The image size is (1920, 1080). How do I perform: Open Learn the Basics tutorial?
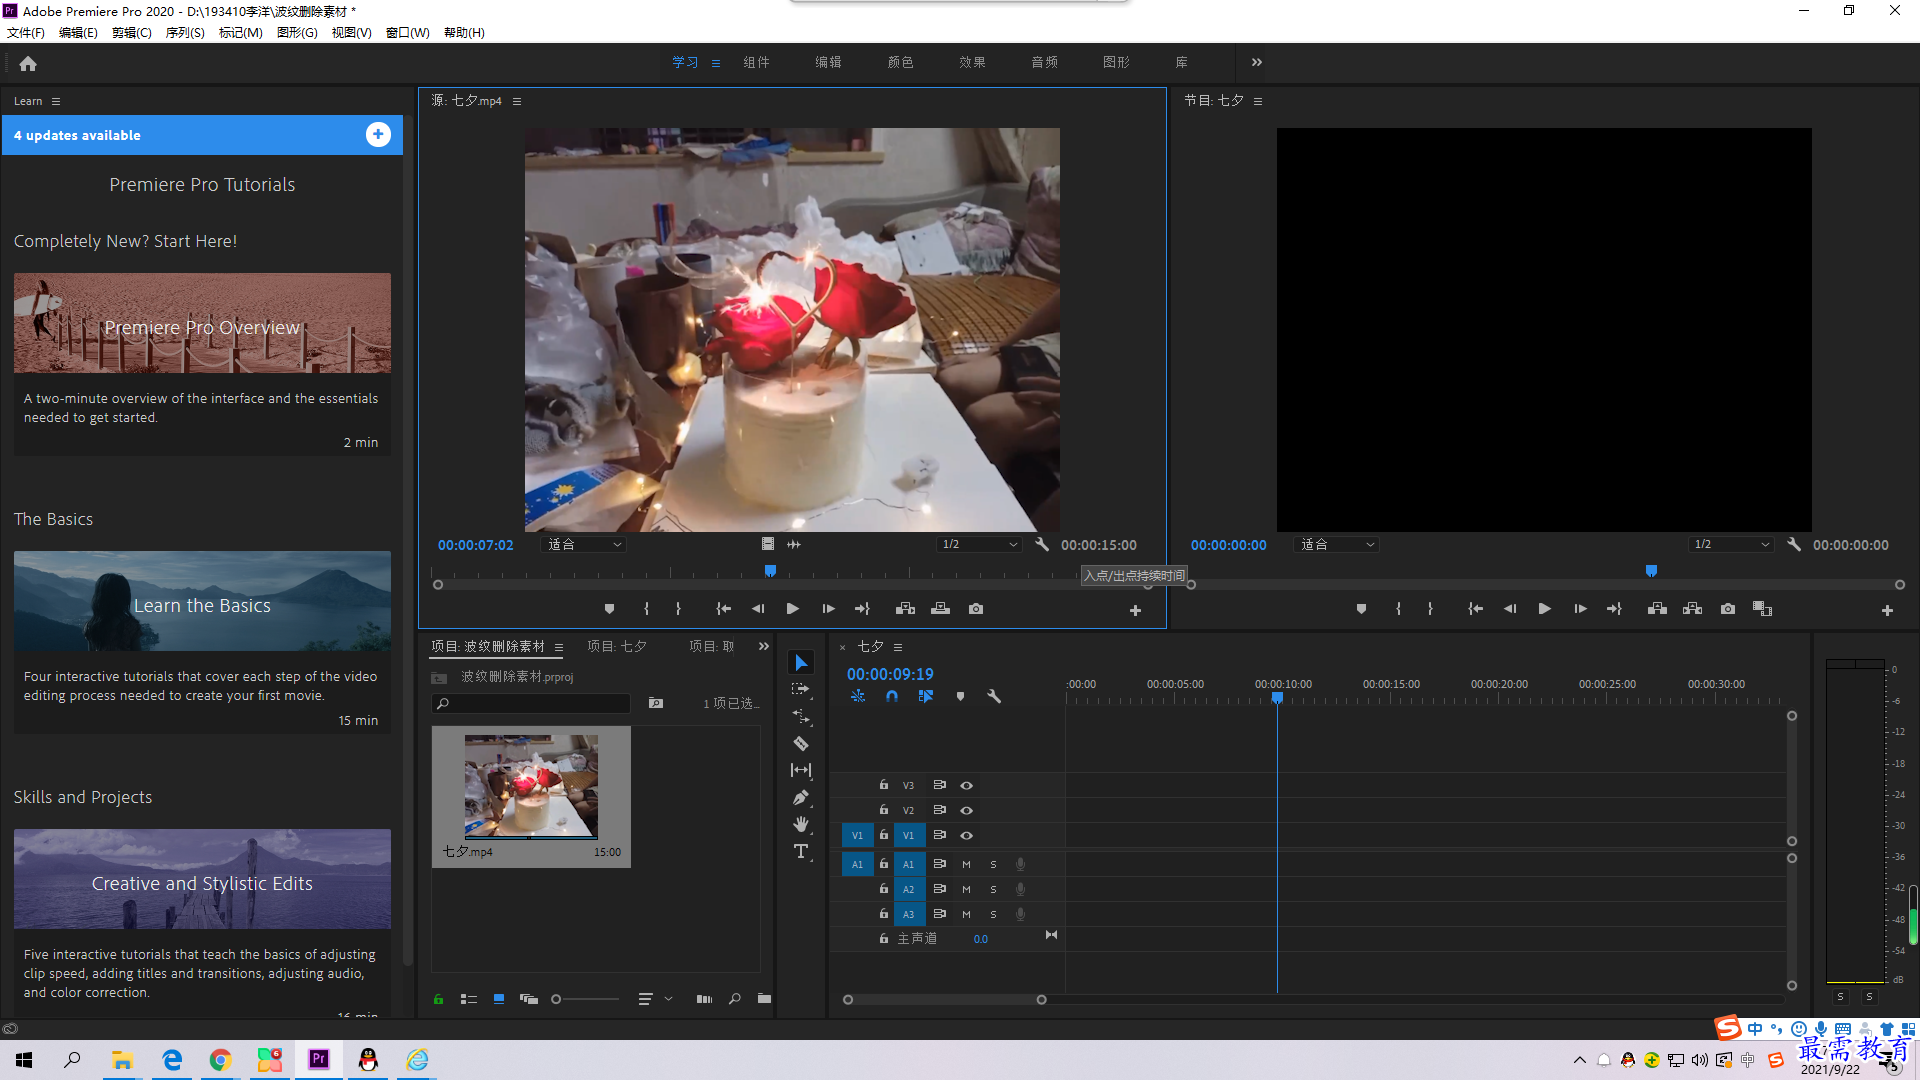[202, 602]
